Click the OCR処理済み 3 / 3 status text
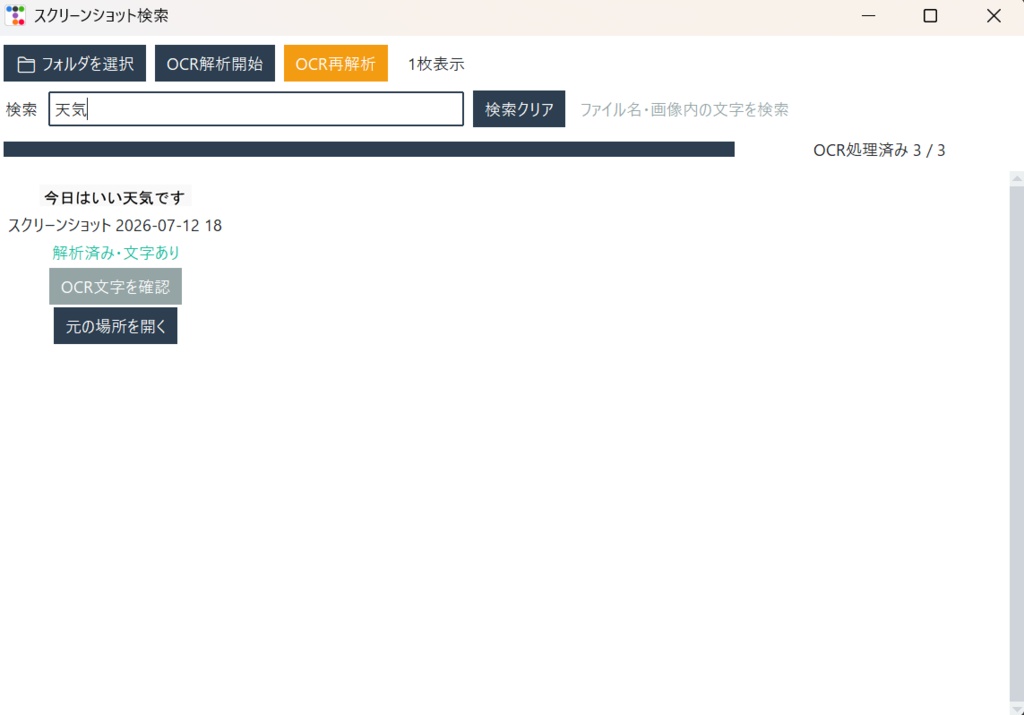This screenshot has height=715, width=1024. 879,150
